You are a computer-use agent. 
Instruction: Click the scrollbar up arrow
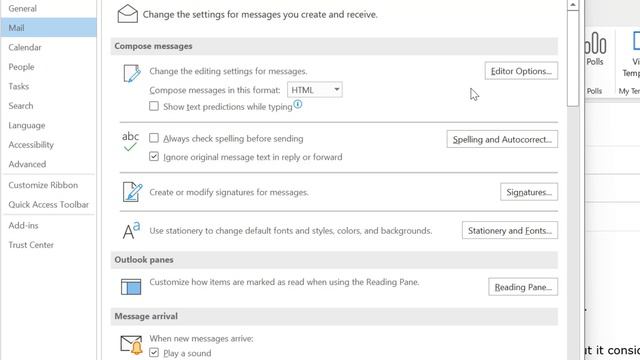(573, 5)
